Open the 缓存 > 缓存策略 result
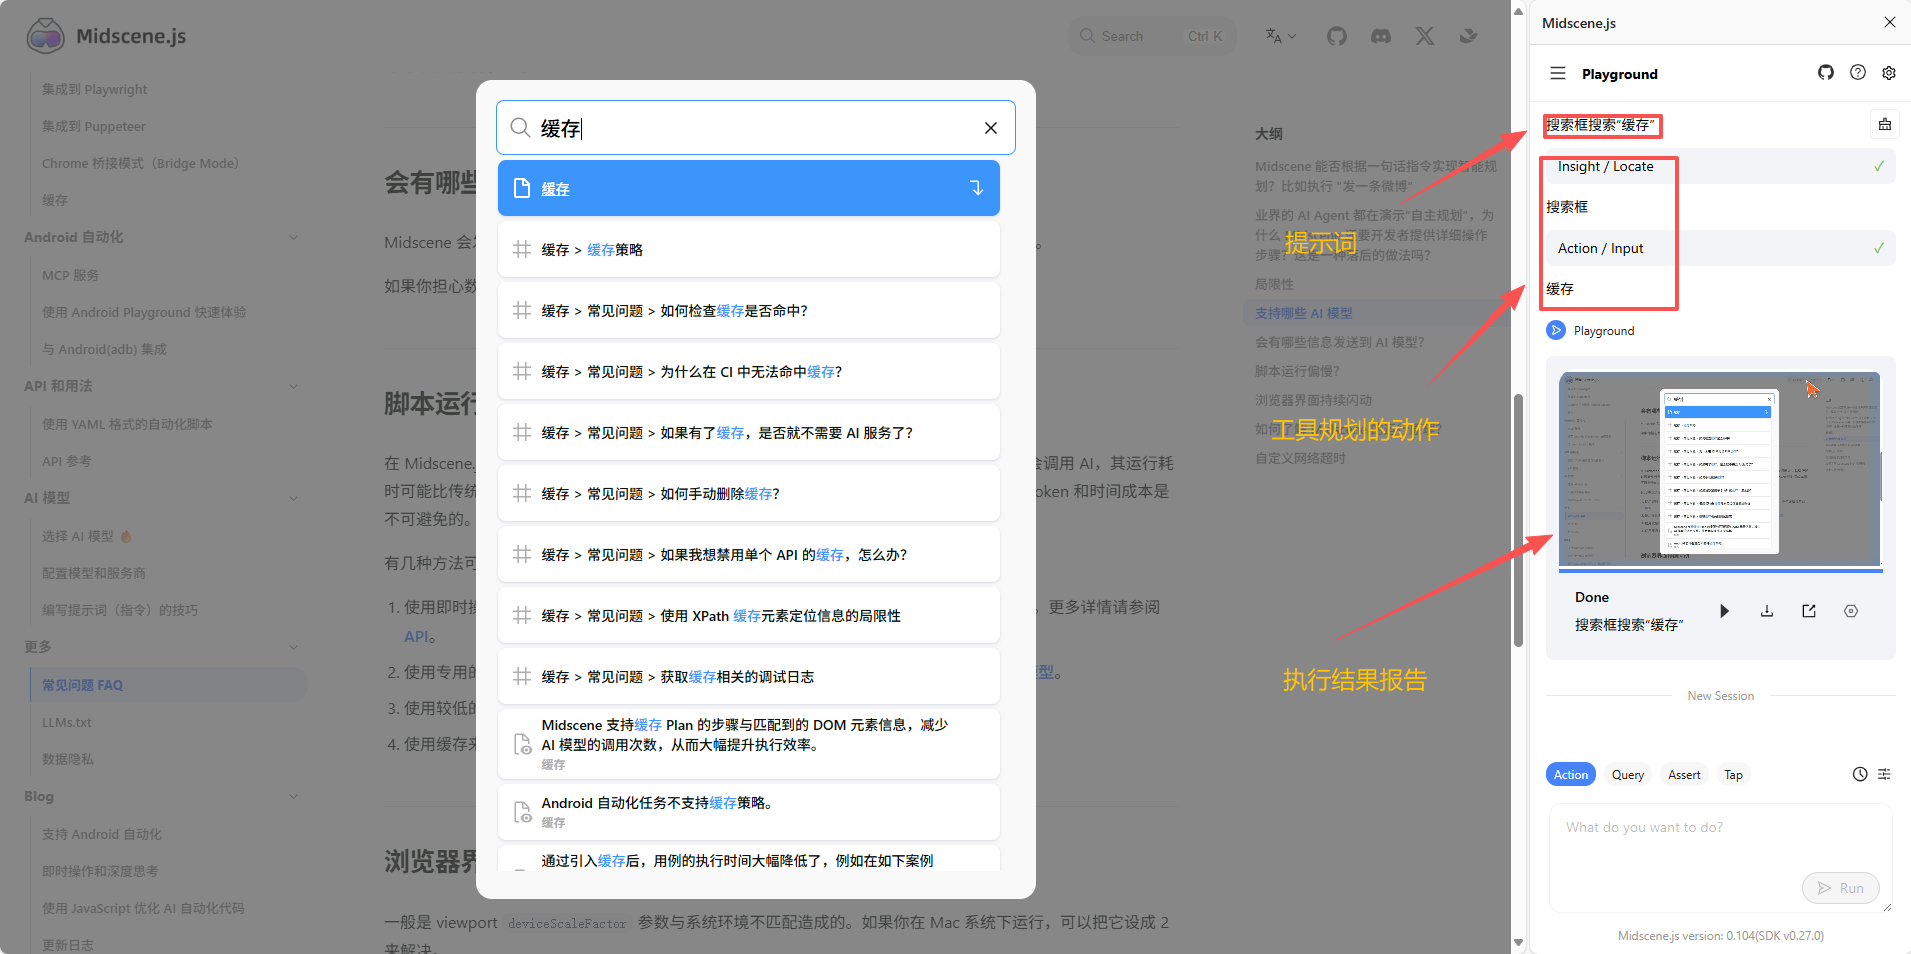 coord(748,250)
